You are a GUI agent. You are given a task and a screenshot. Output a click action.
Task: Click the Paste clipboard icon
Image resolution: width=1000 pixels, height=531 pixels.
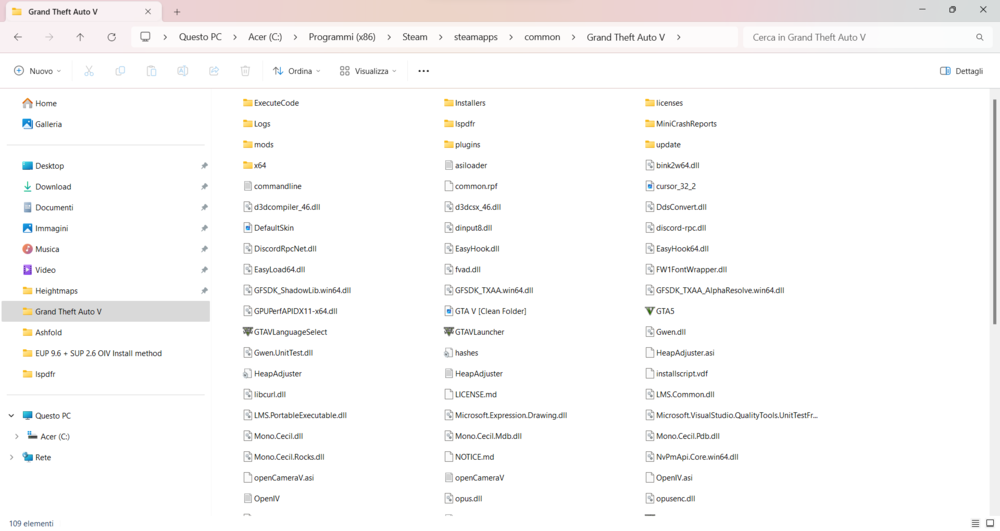(151, 71)
